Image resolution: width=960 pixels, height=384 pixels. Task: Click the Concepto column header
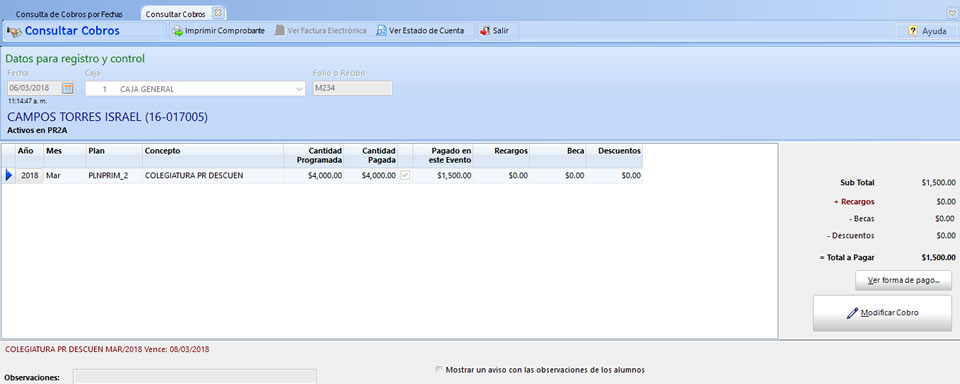click(x=213, y=156)
